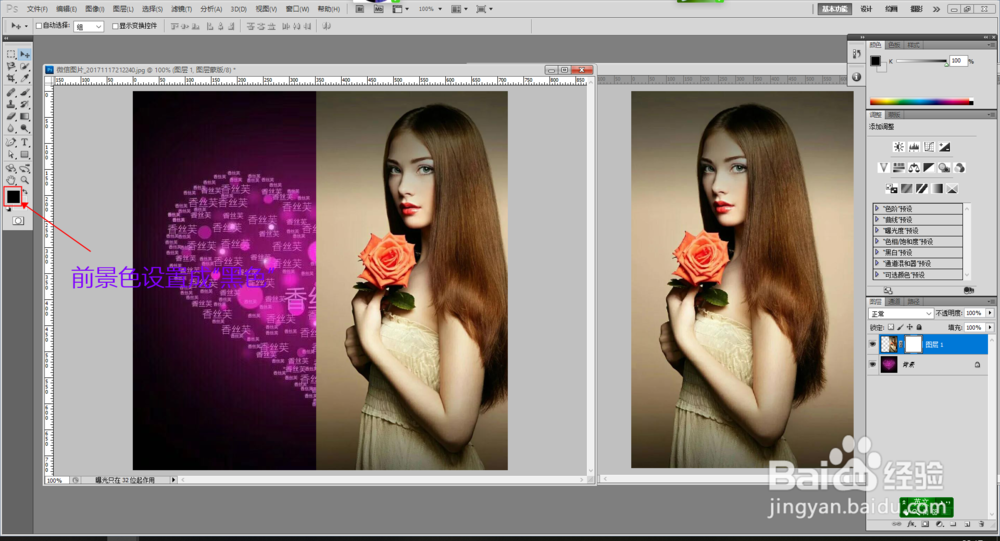
Task: Toggle lock position icon
Action: (909, 327)
